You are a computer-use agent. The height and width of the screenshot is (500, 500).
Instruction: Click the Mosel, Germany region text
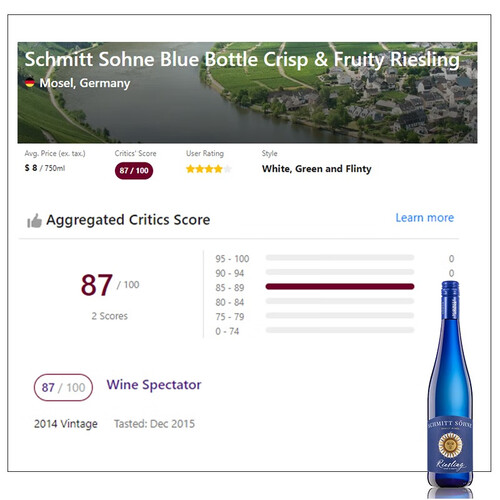click(x=85, y=83)
